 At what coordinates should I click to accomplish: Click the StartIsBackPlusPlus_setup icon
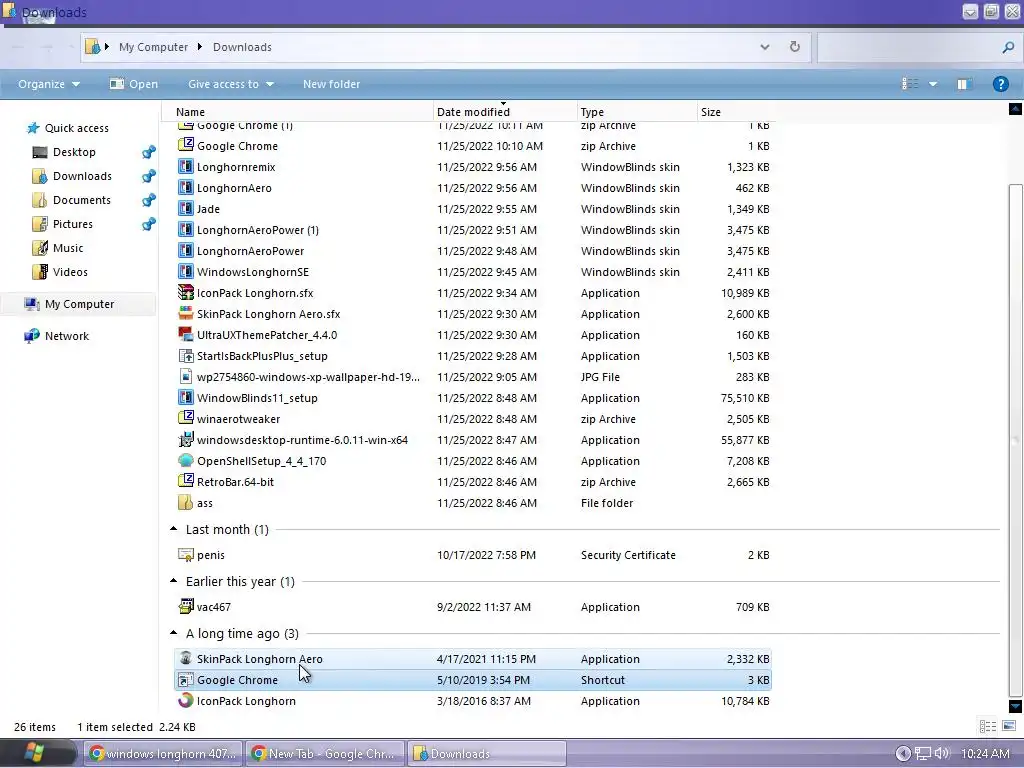(x=185, y=355)
